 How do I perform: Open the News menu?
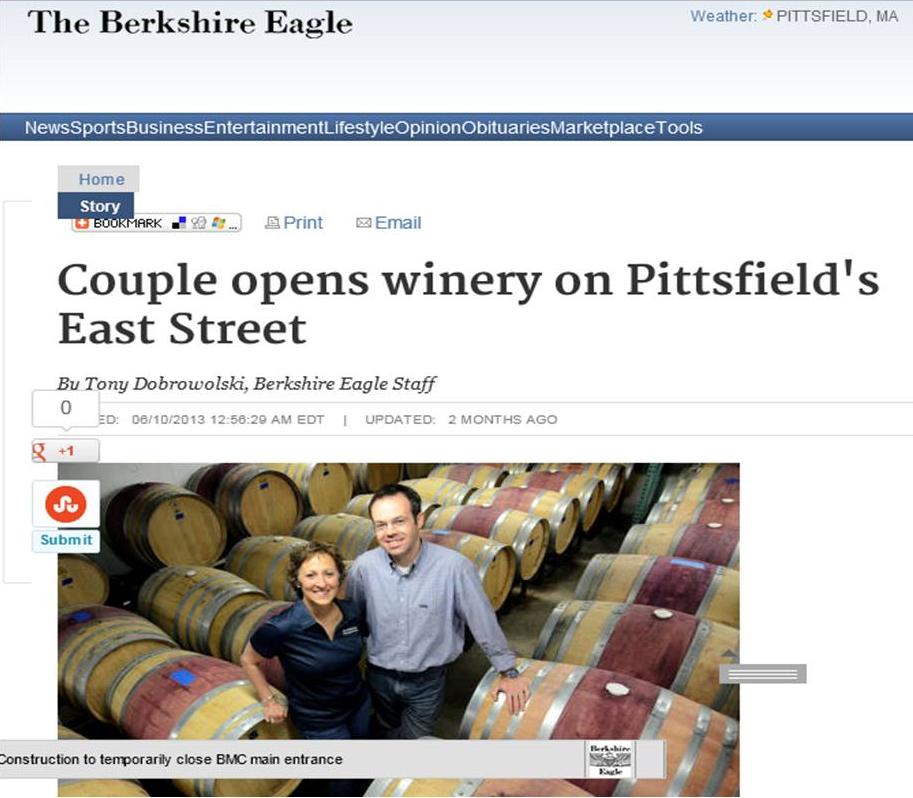point(47,128)
